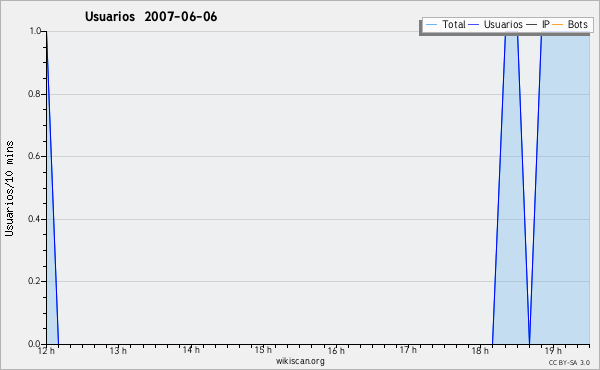Click the 14 h x-axis label
The image size is (600, 370).
(x=191, y=350)
